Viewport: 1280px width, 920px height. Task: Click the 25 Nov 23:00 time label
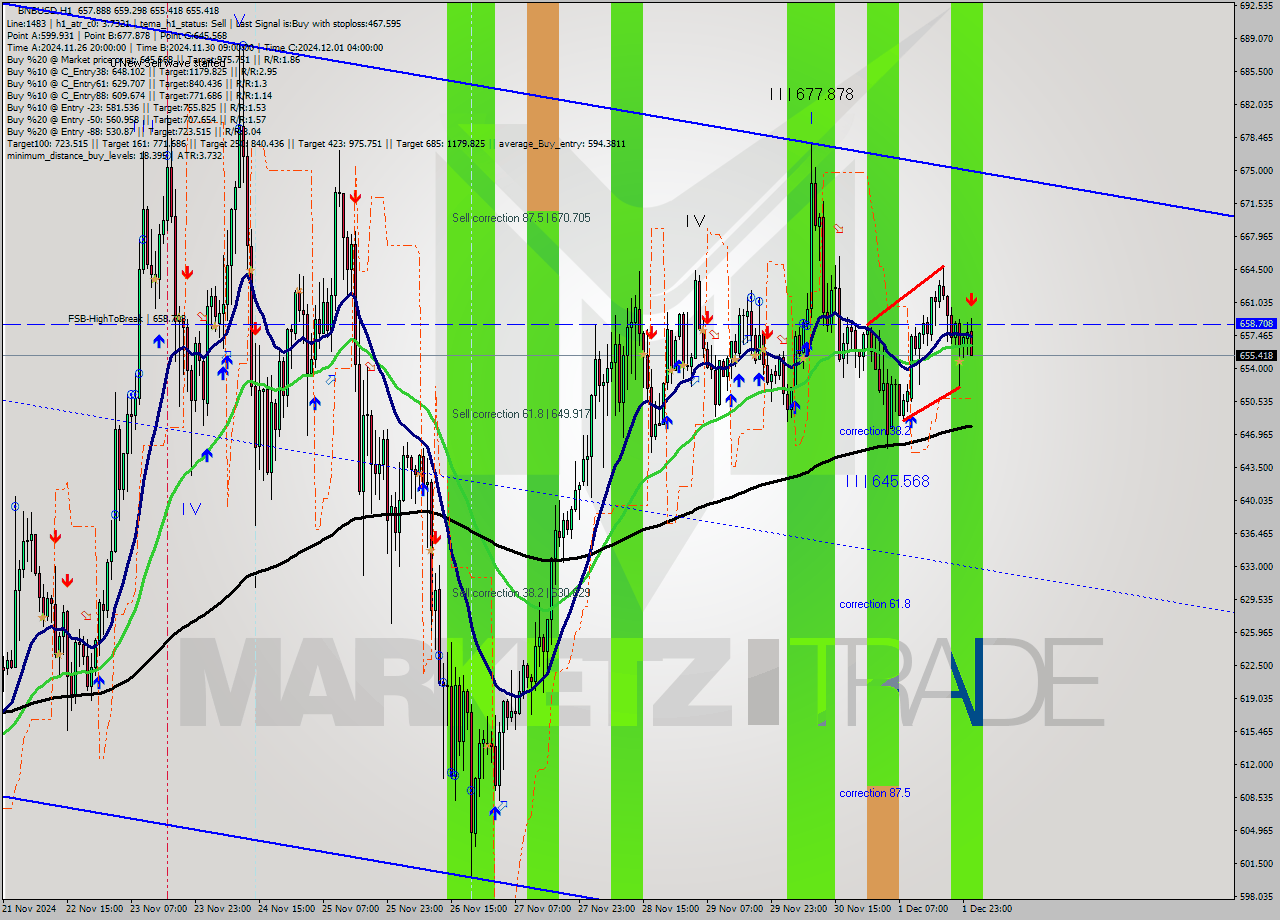tap(414, 909)
